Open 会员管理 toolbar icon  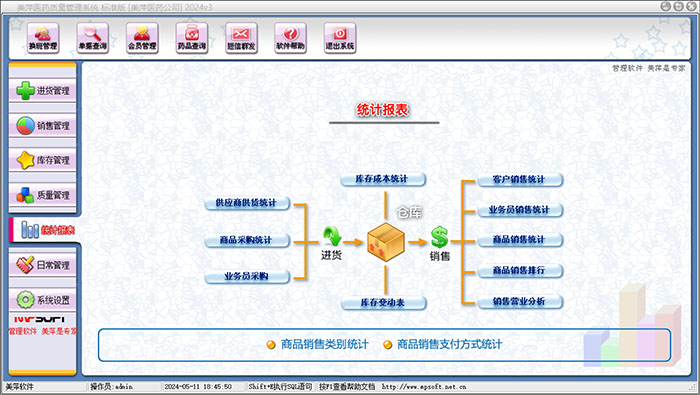tap(142, 38)
